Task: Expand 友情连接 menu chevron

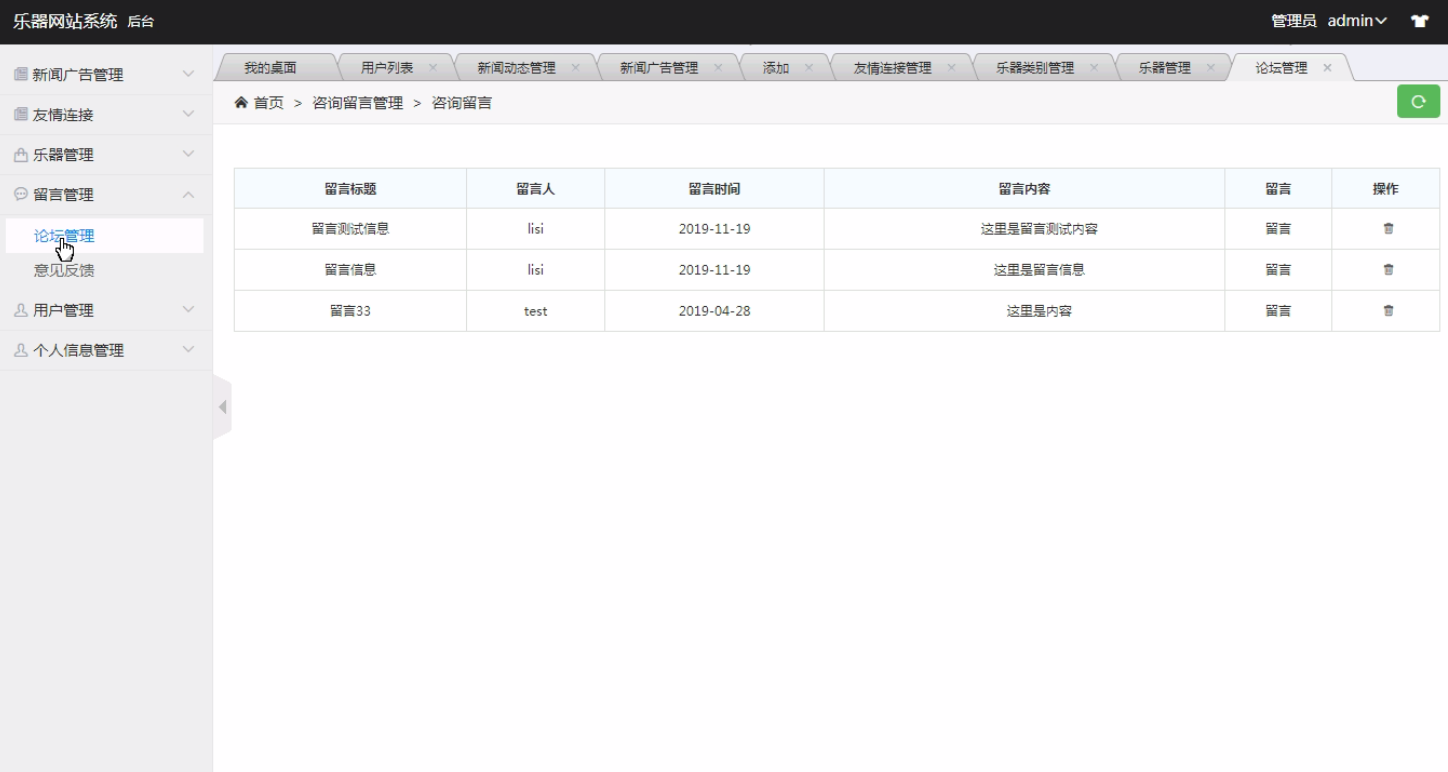Action: [x=188, y=114]
